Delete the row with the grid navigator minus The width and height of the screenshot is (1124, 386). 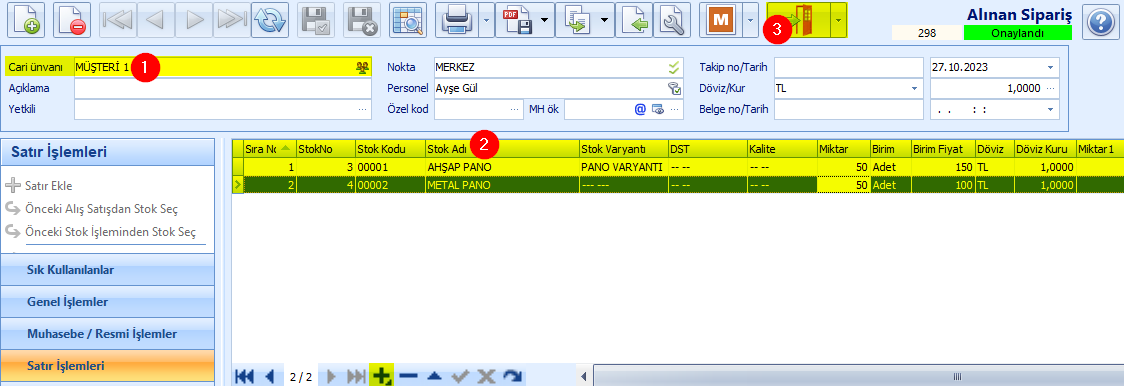point(408,376)
